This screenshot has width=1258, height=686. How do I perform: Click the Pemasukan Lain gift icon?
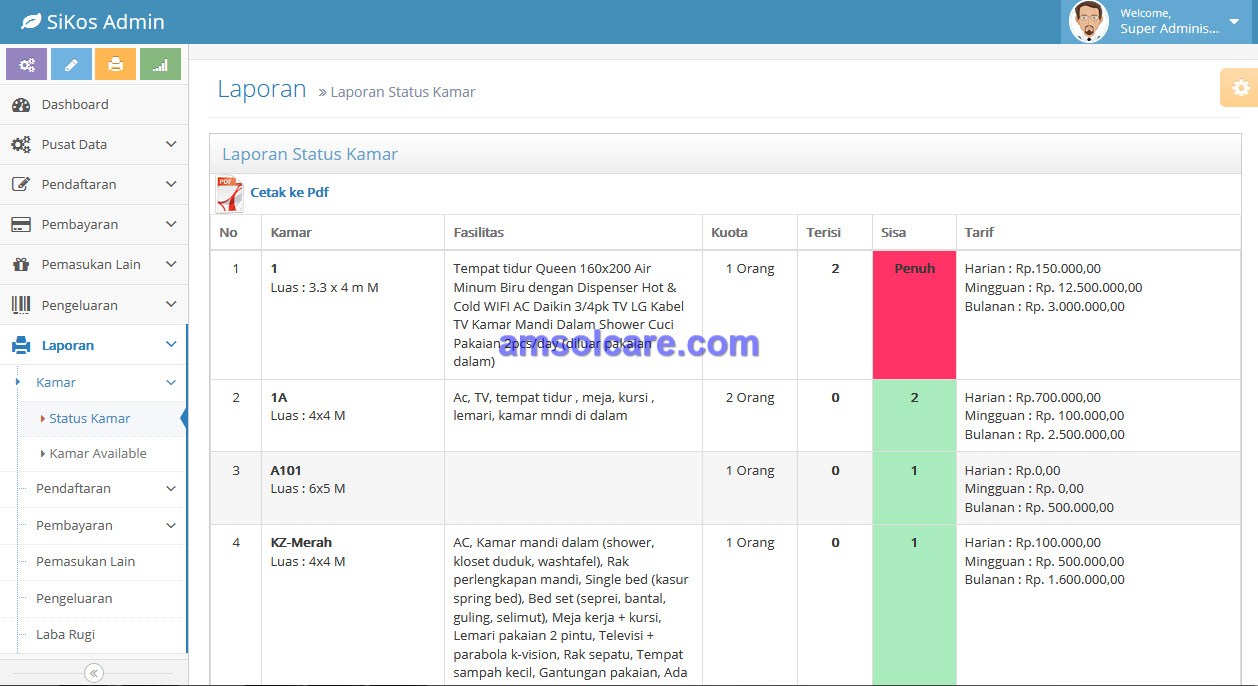click(21, 265)
